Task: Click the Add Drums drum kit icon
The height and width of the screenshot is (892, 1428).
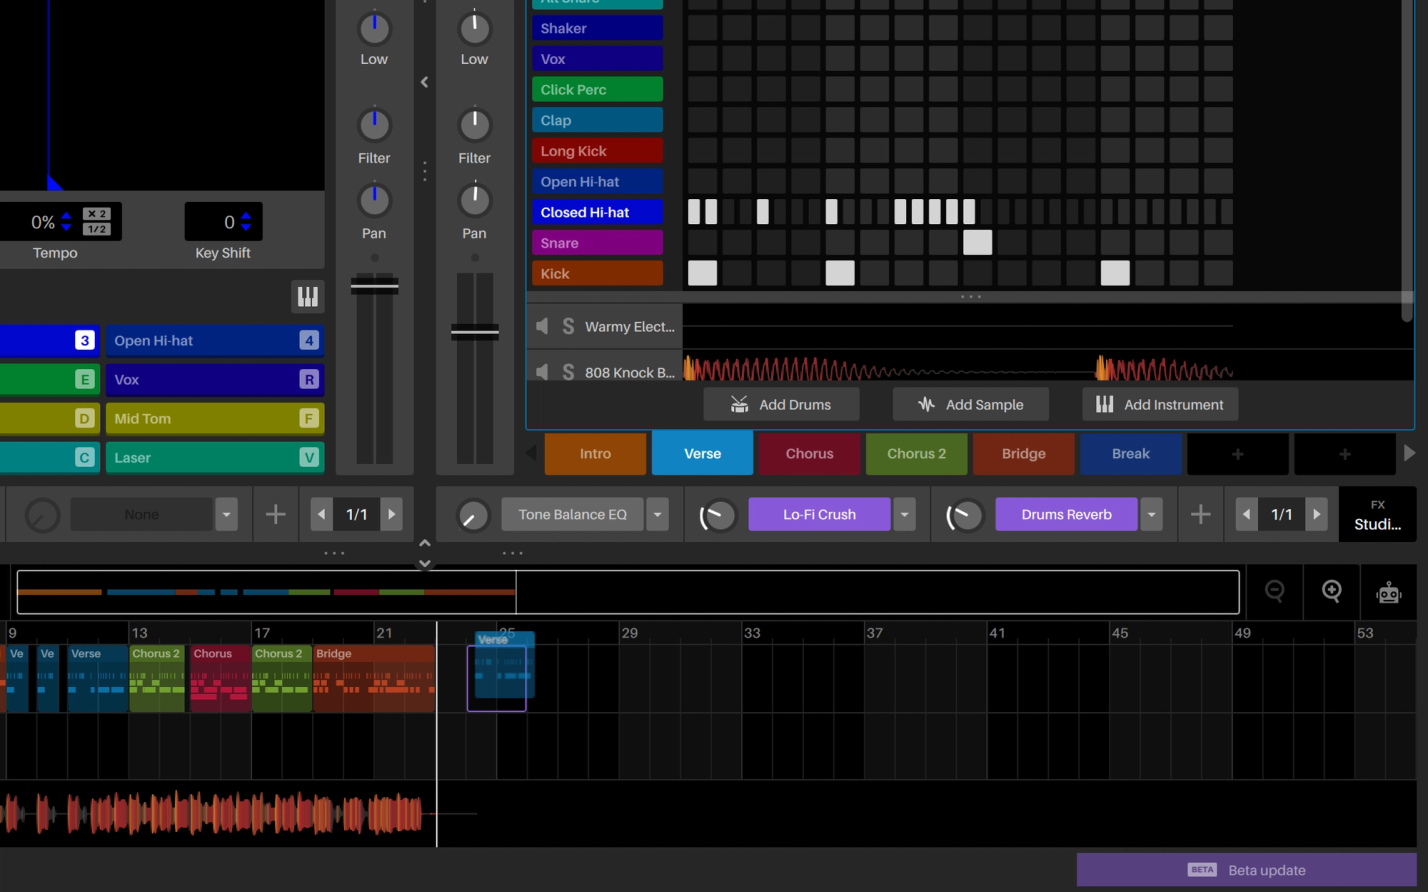Action: point(738,404)
